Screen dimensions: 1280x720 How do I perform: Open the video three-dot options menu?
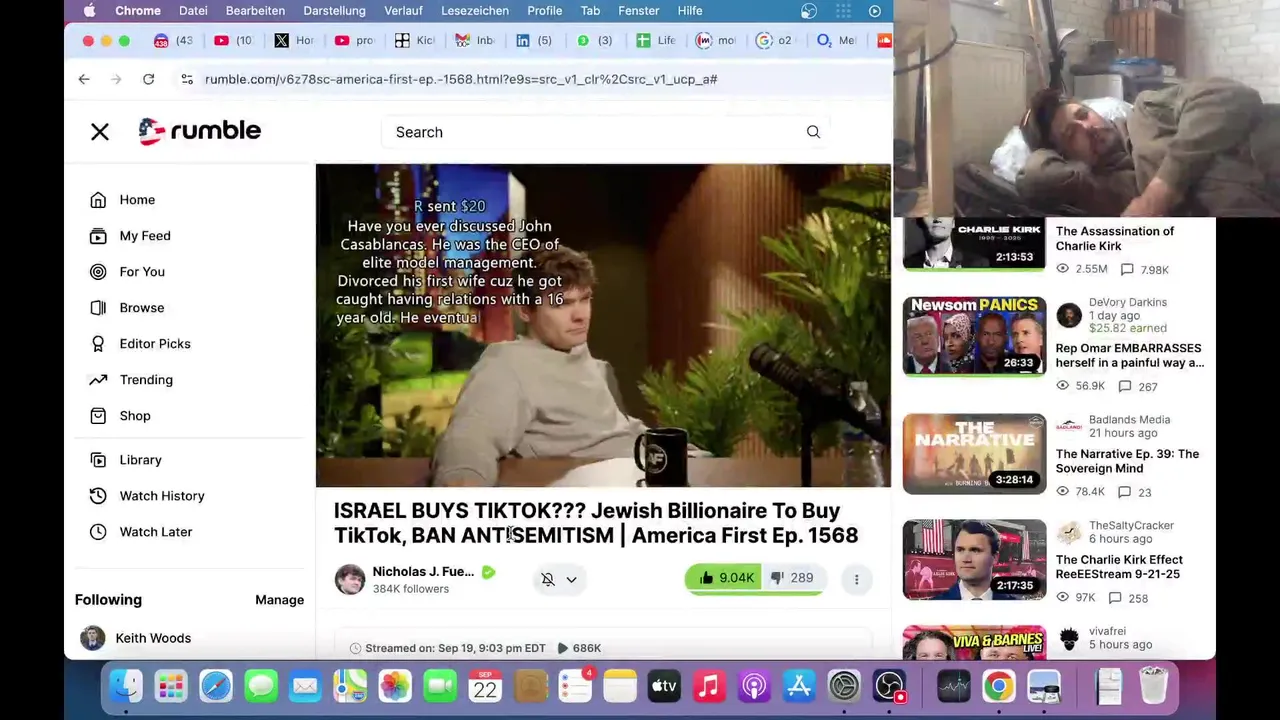click(x=856, y=579)
